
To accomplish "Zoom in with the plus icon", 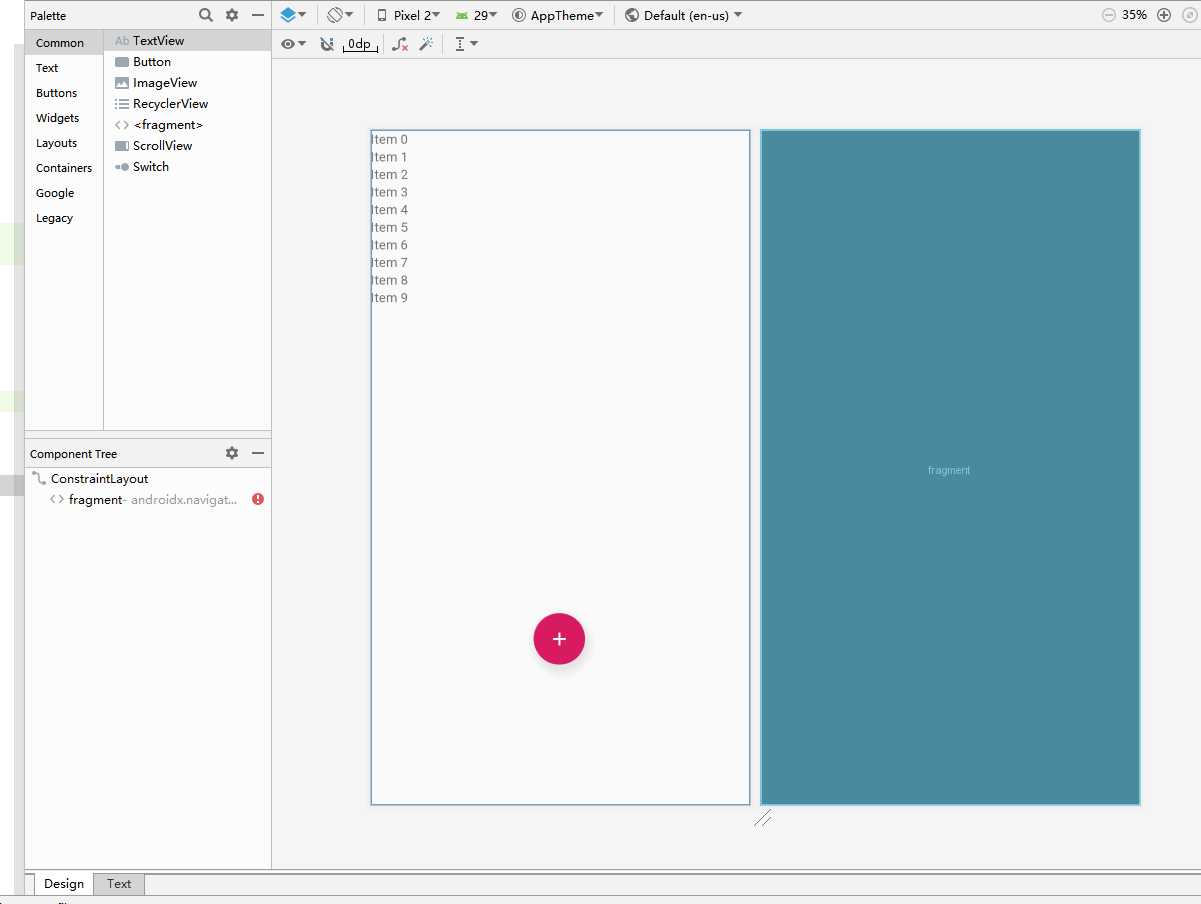I will point(1164,15).
